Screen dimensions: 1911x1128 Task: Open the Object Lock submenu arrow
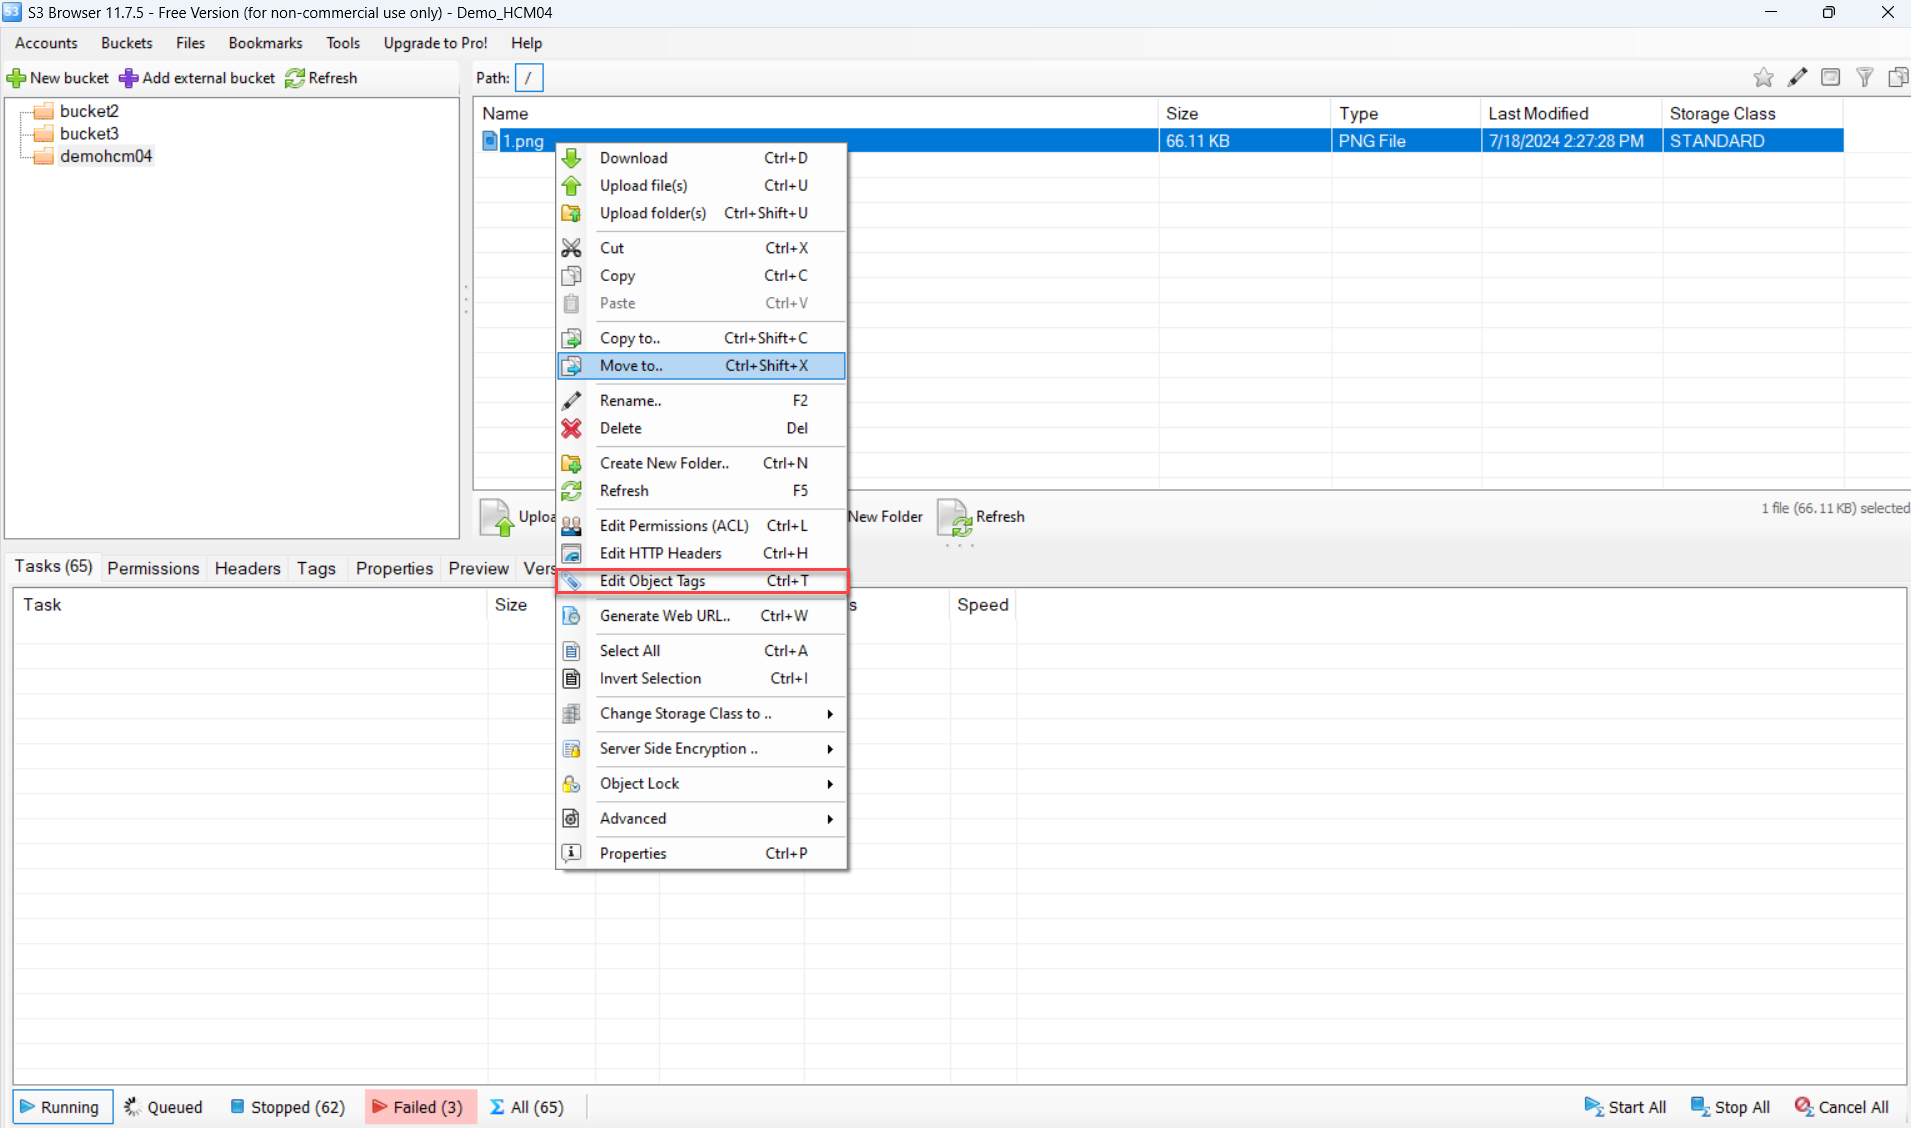pyautogui.click(x=829, y=784)
